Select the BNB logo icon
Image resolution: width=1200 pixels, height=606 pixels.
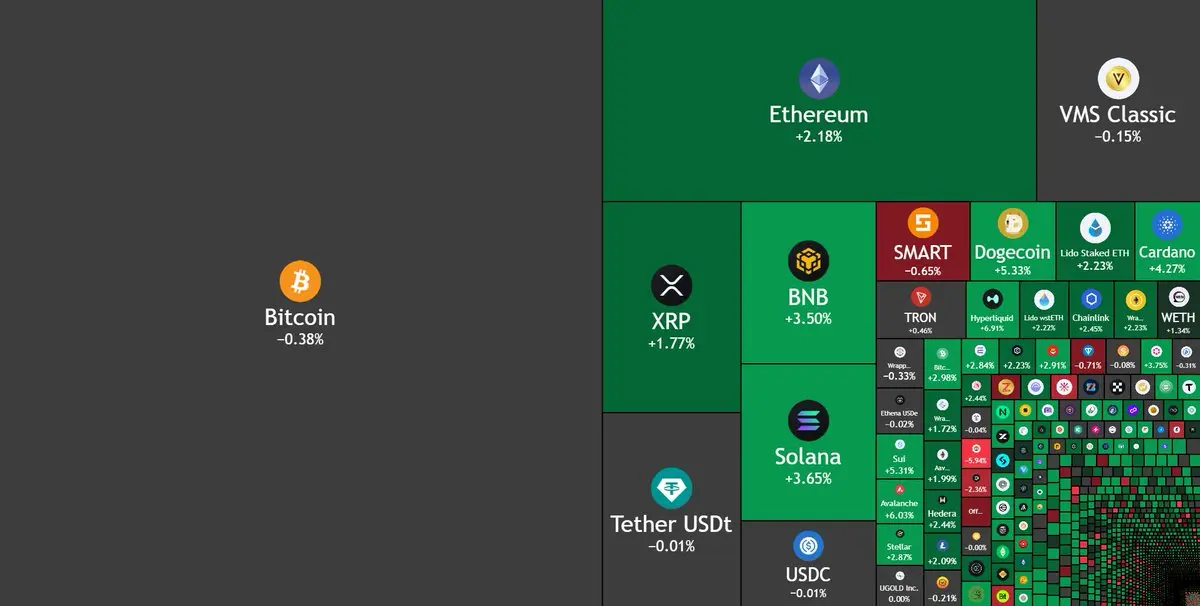808,261
